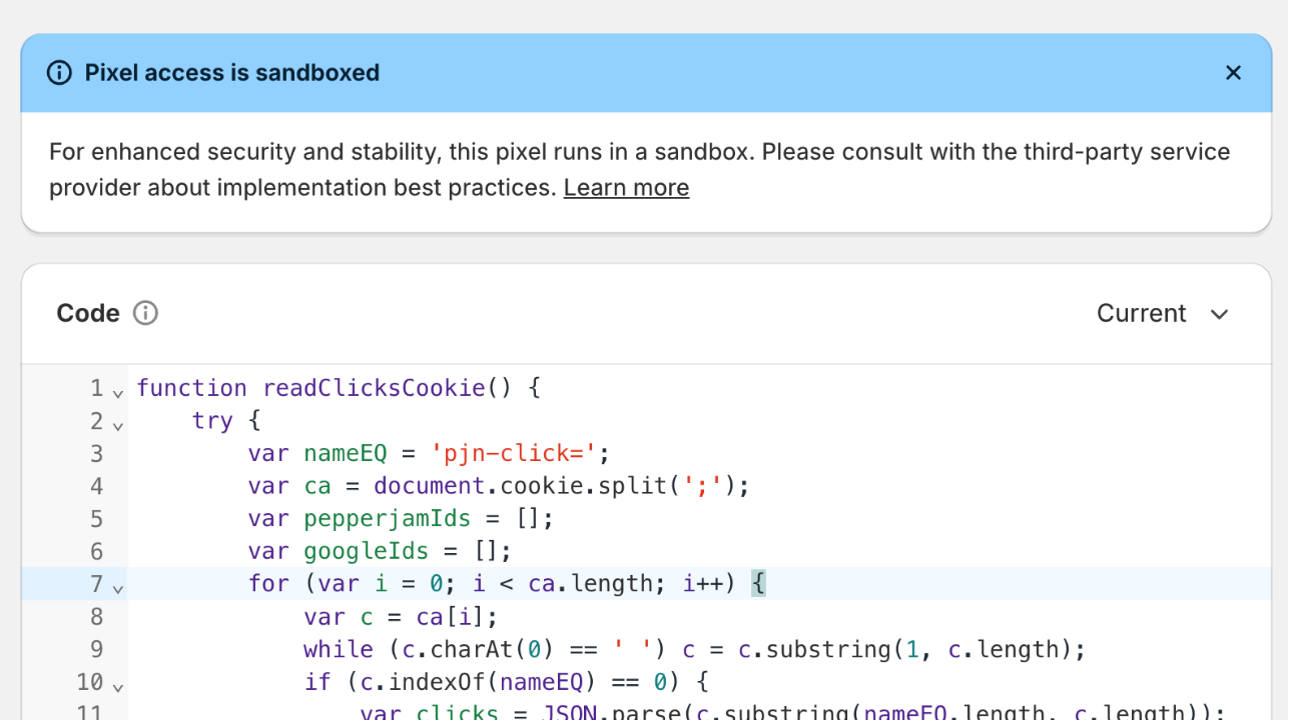The height and width of the screenshot is (724, 1292).
Task: Collapse code fold arrow on line 1
Action: (x=118, y=392)
